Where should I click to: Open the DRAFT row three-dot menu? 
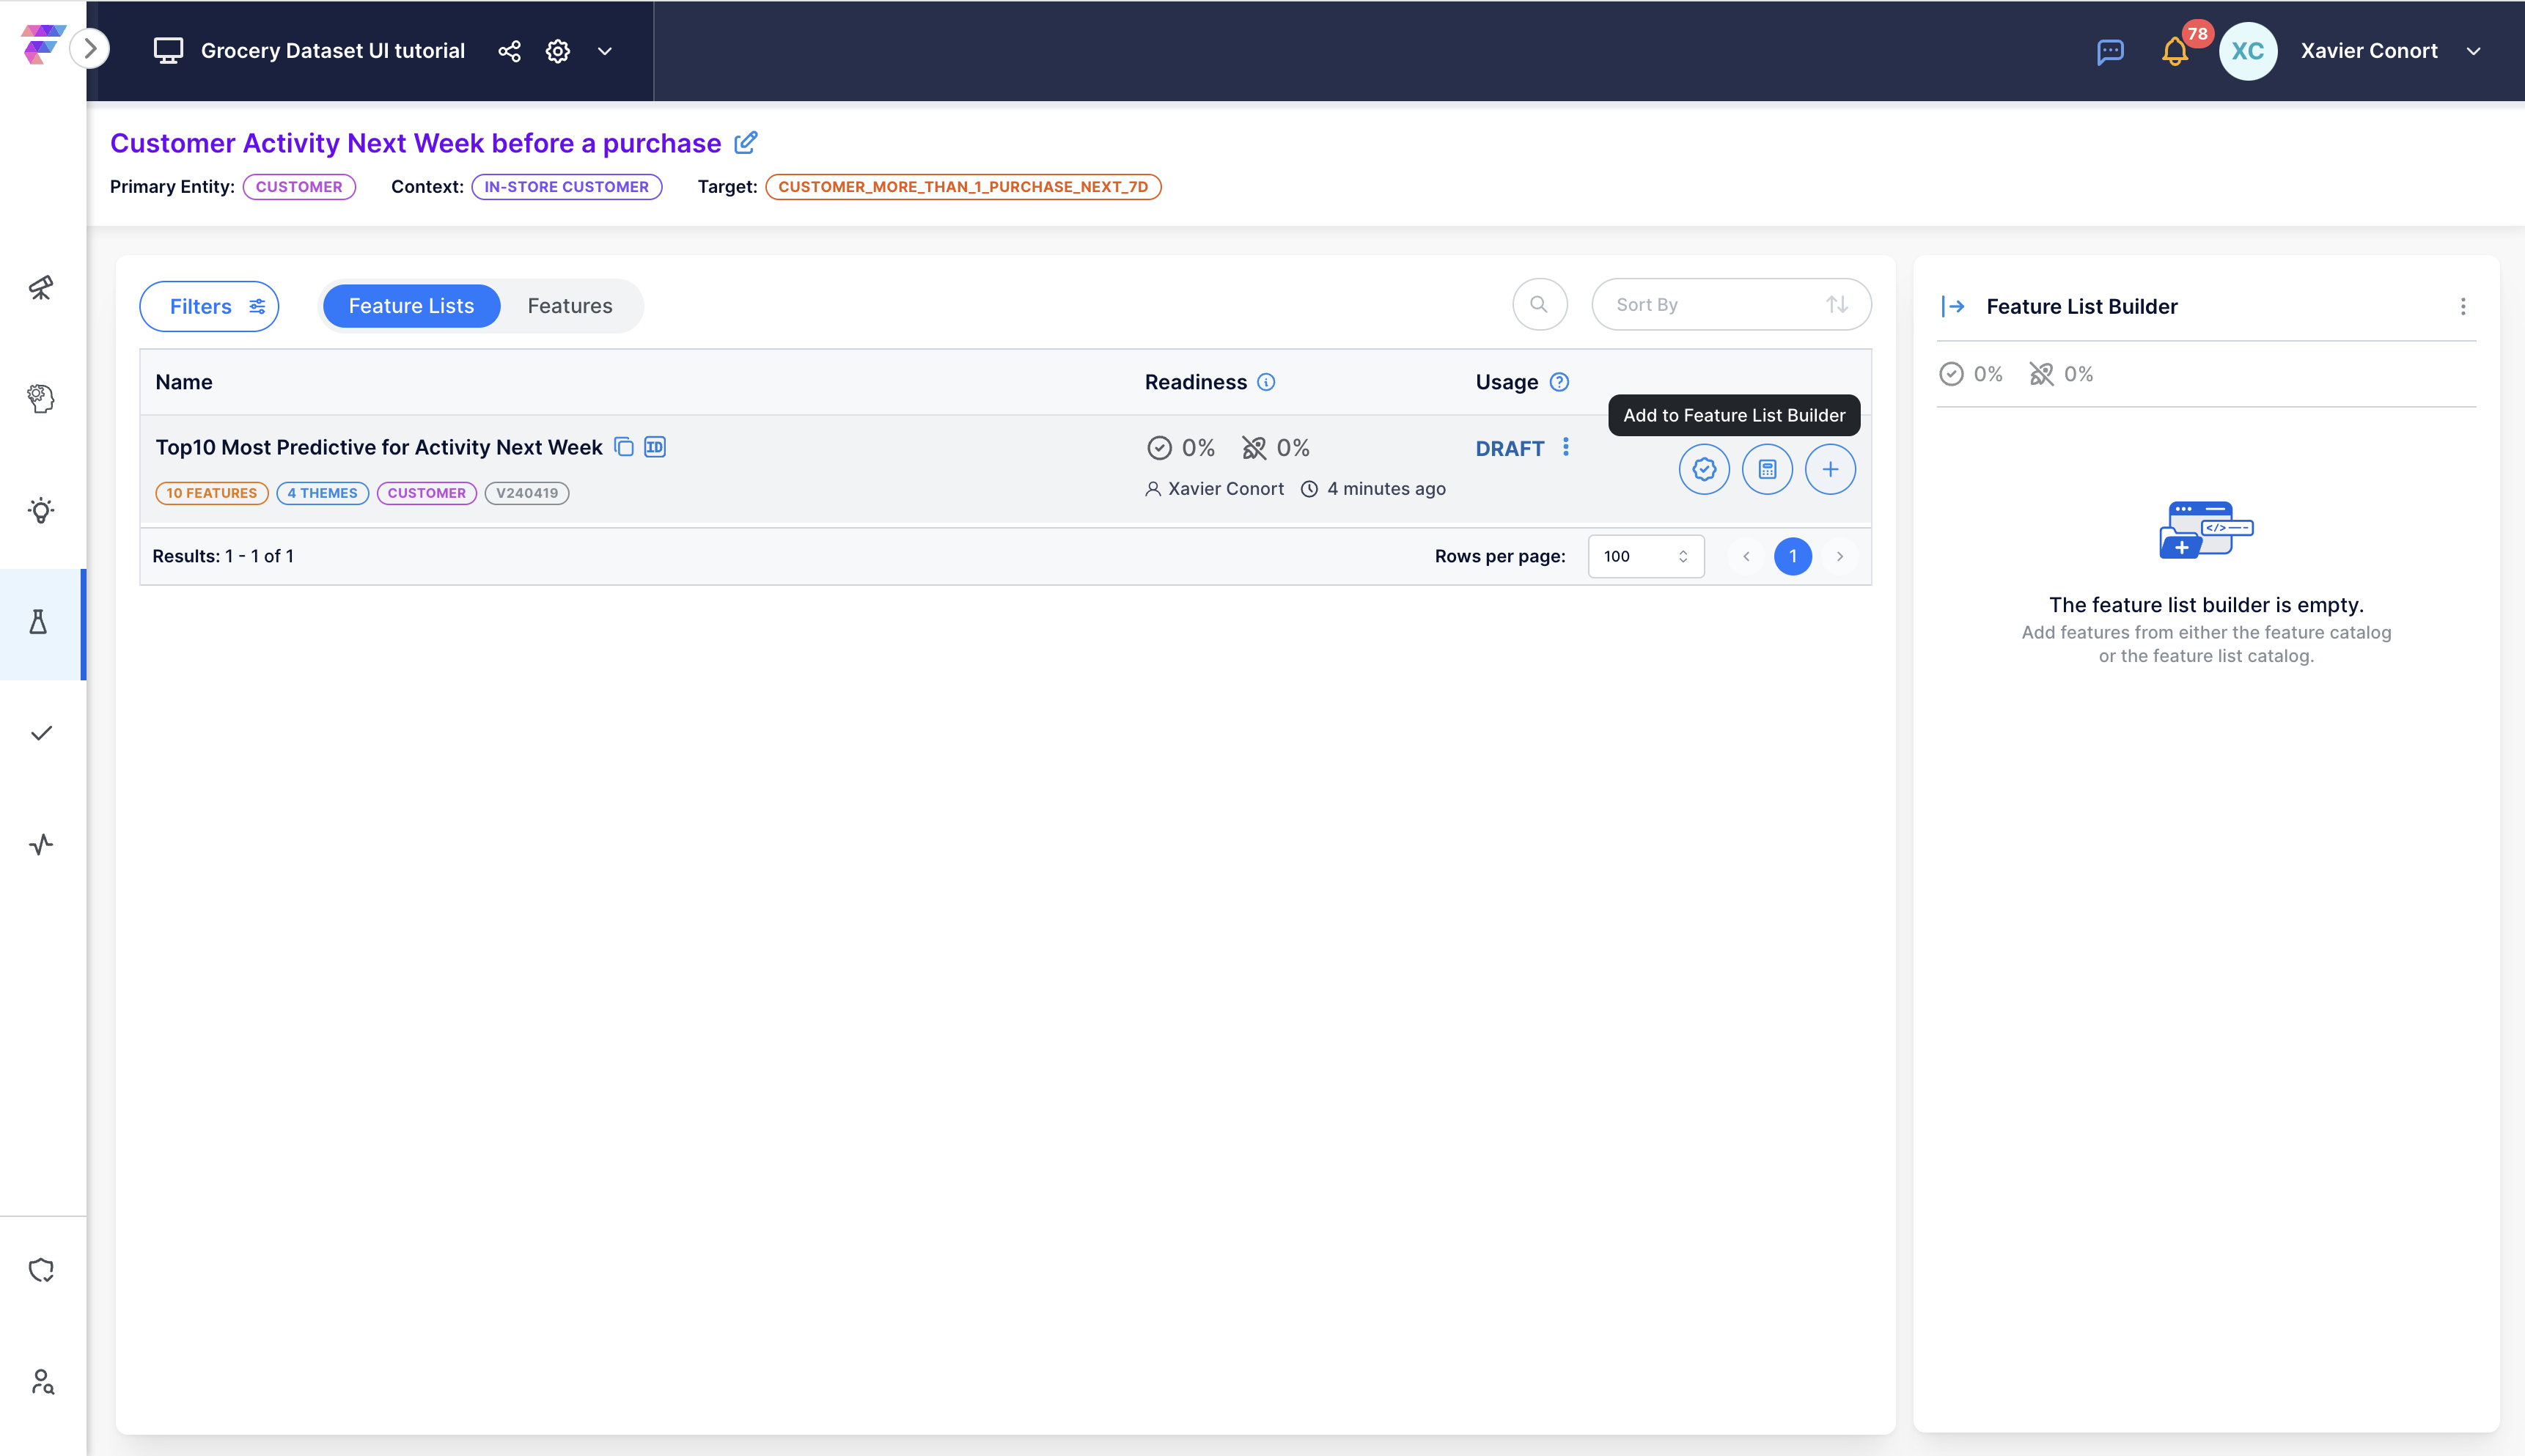1566,447
